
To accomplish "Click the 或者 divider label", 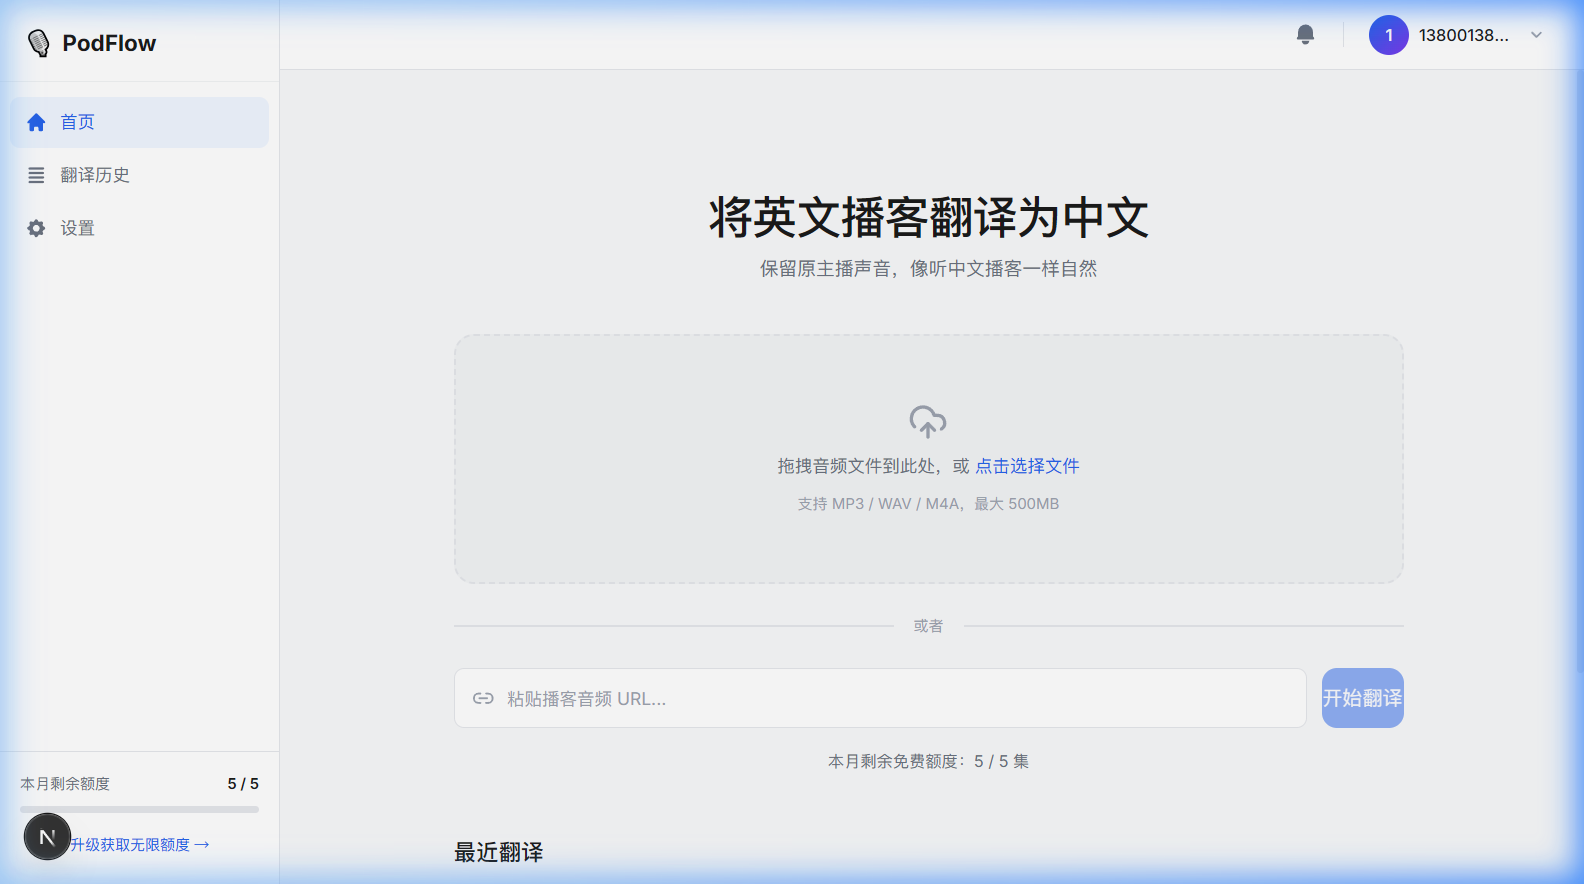I will (928, 626).
